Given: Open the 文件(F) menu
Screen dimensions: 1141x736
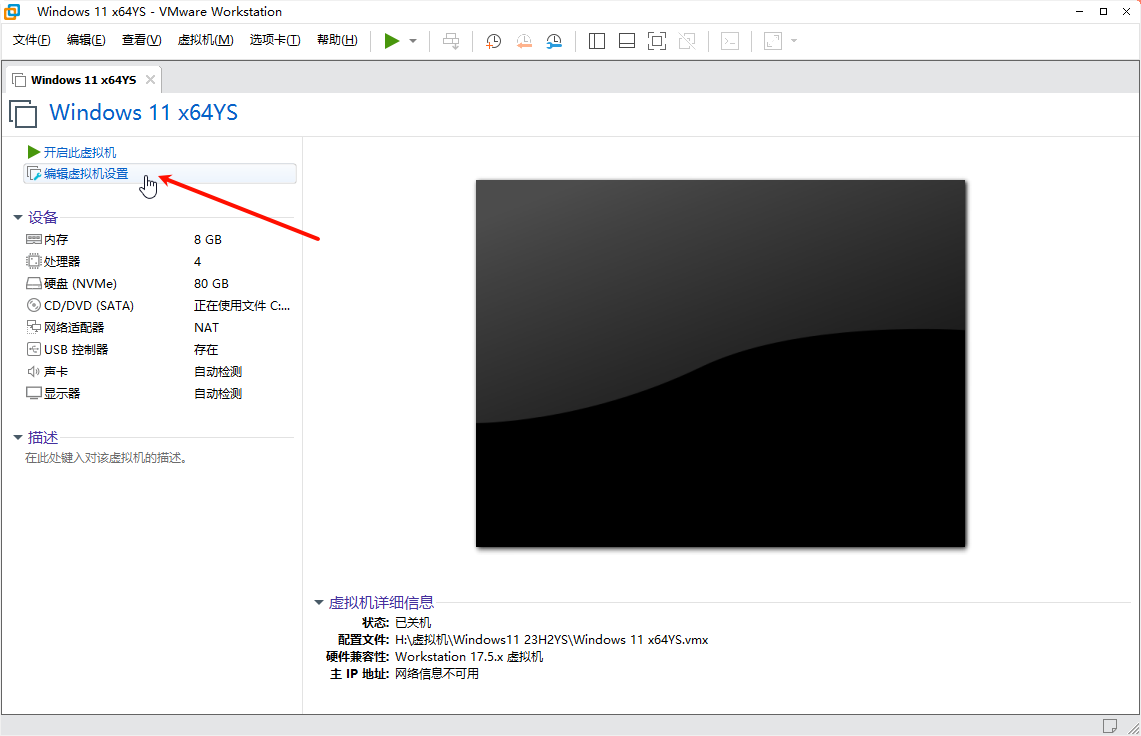Looking at the screenshot, I should point(31,40).
